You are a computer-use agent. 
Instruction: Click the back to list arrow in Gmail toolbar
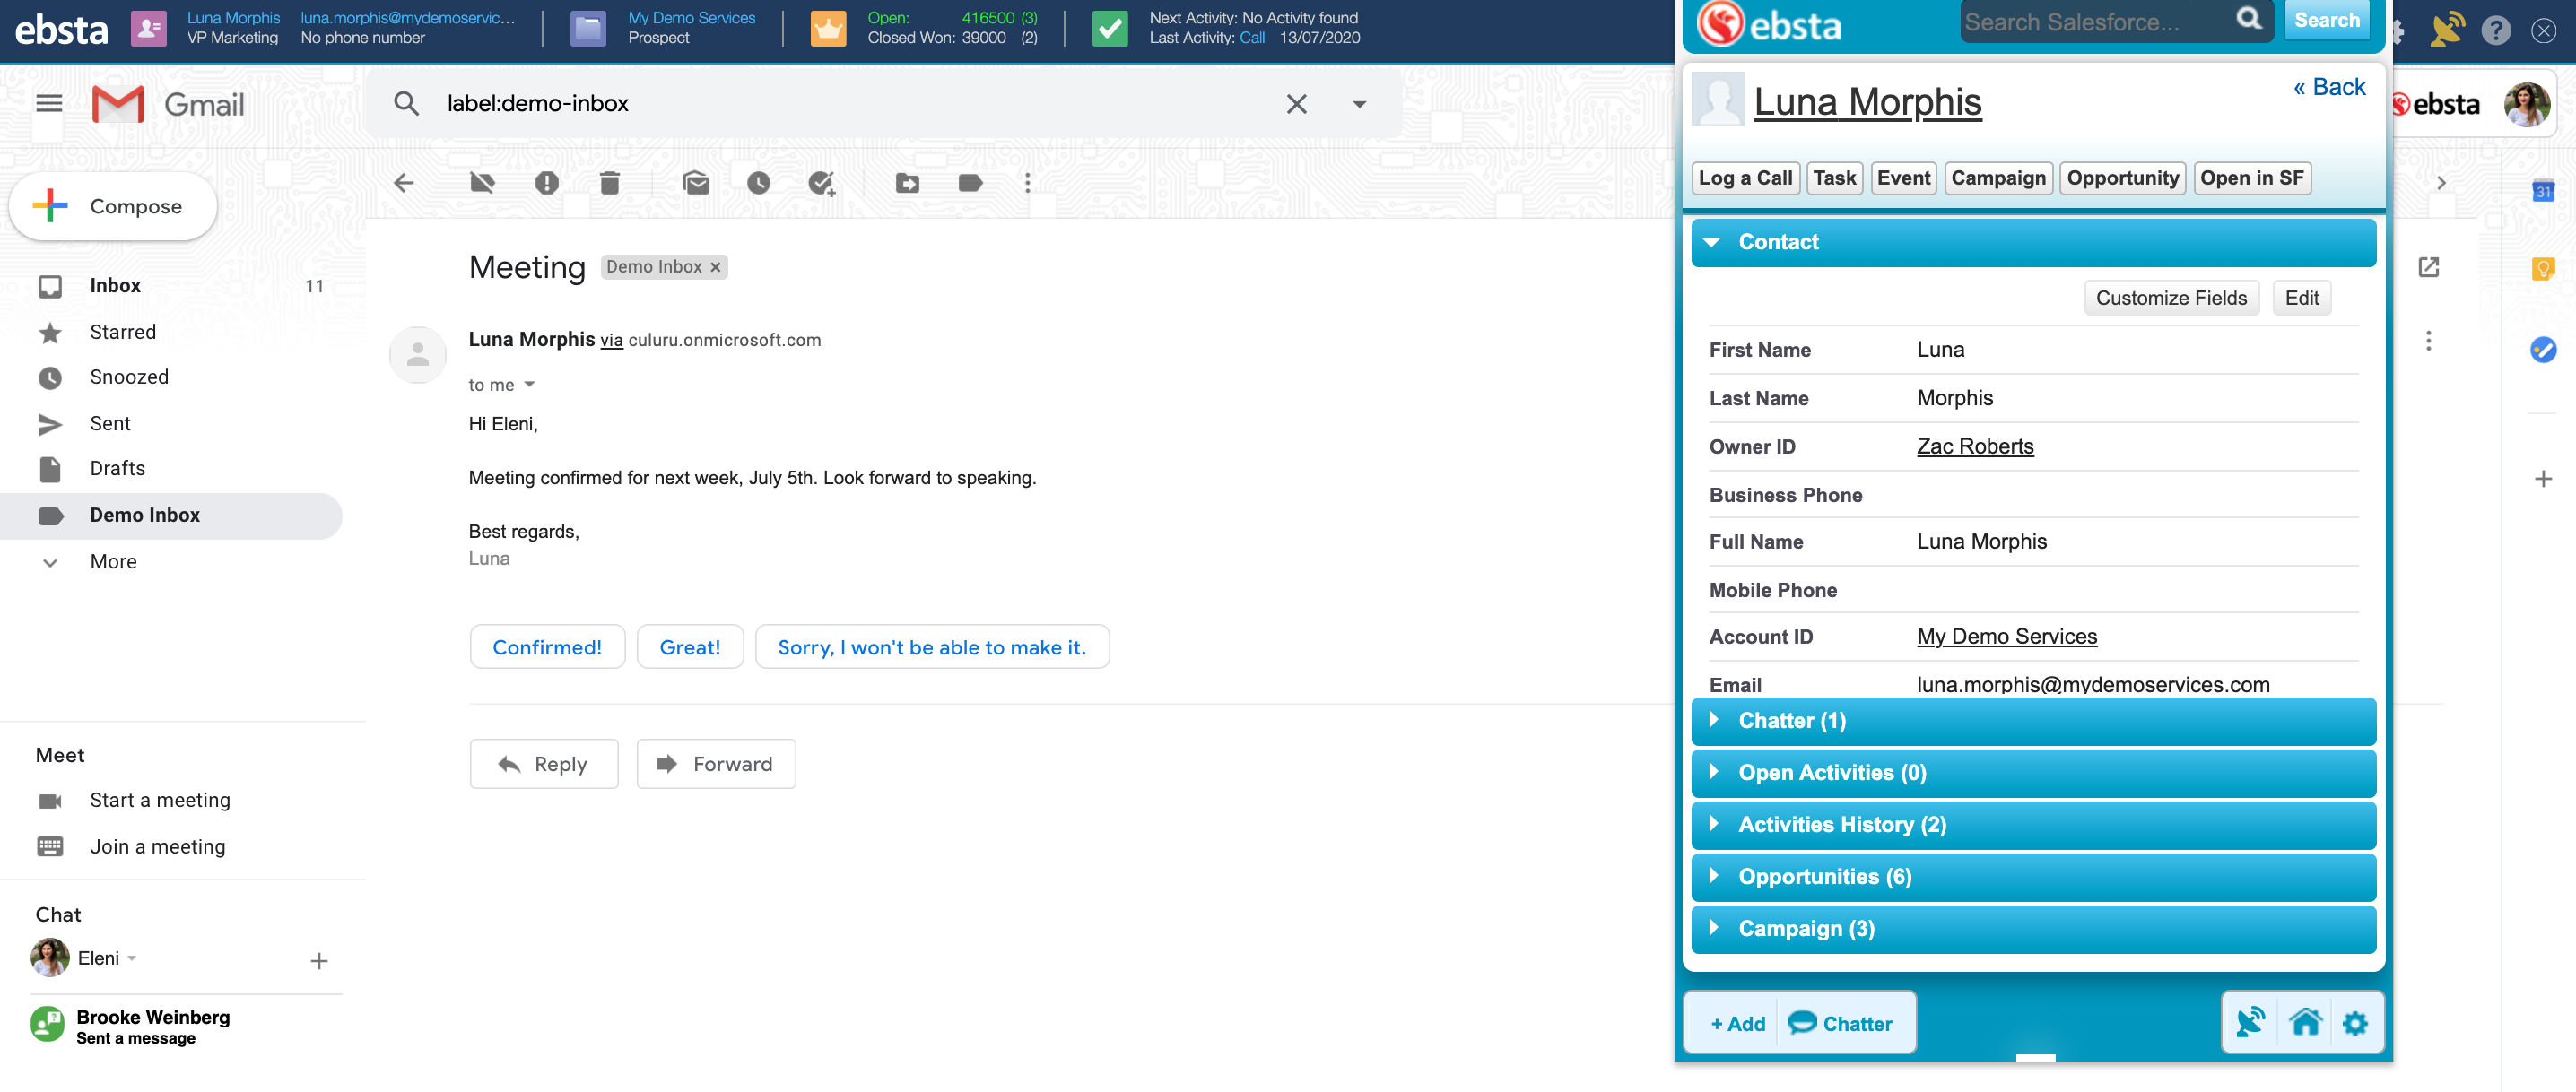click(404, 183)
